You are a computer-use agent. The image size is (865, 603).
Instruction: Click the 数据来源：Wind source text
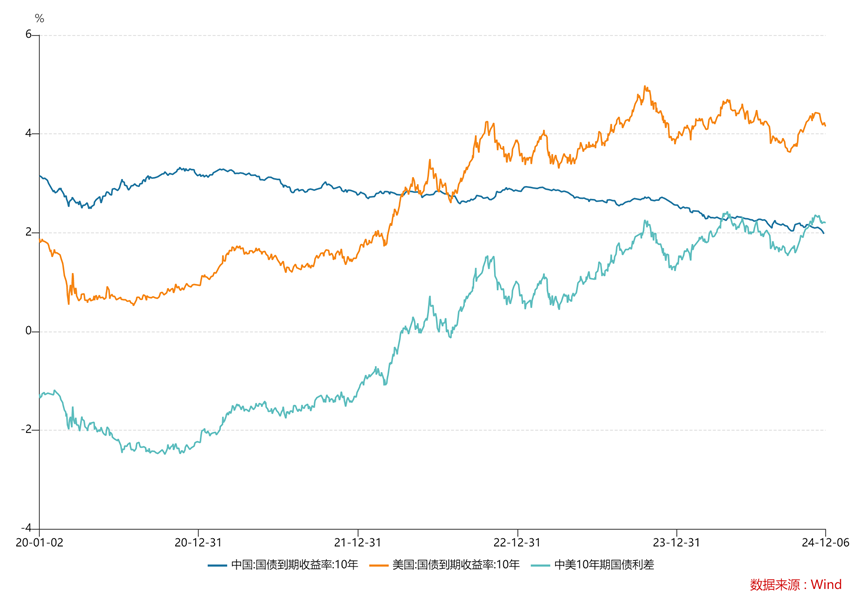tap(795, 585)
